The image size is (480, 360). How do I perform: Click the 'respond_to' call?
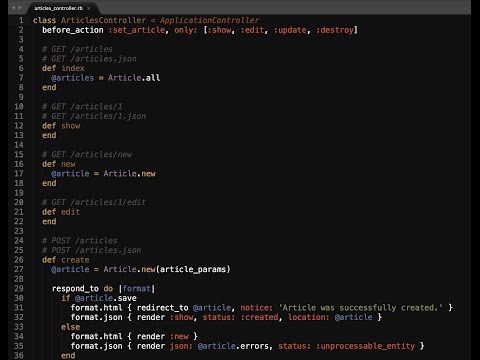[x=75, y=289]
